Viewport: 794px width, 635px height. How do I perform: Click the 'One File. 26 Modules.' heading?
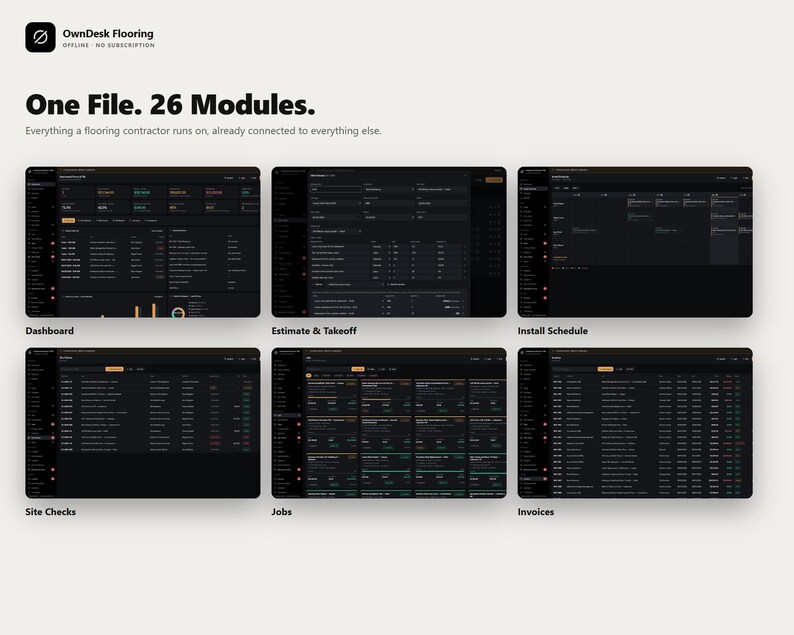click(x=170, y=105)
